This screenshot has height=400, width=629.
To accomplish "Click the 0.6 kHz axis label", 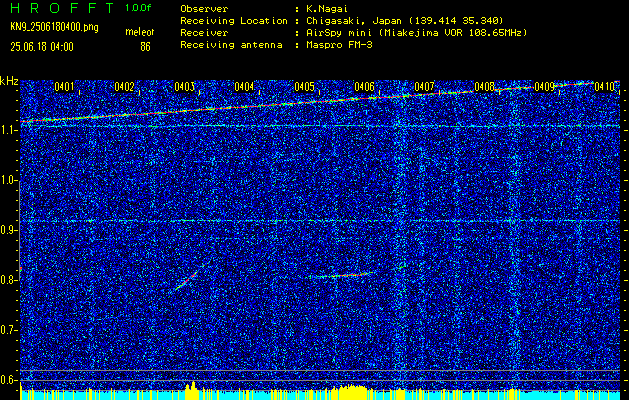I will pos(8,380).
